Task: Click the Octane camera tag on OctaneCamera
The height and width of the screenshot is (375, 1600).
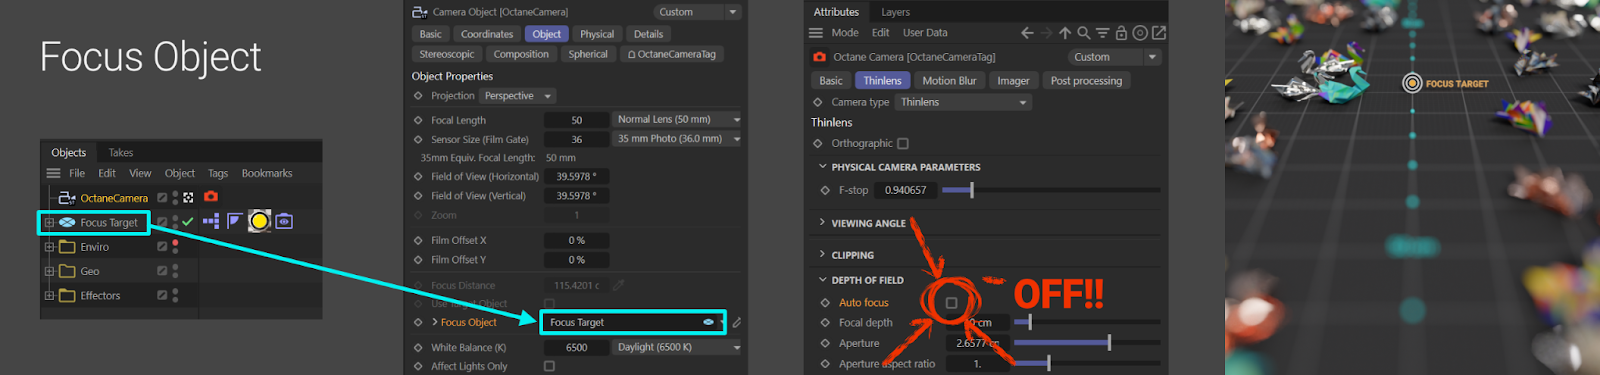Action: click(x=211, y=197)
